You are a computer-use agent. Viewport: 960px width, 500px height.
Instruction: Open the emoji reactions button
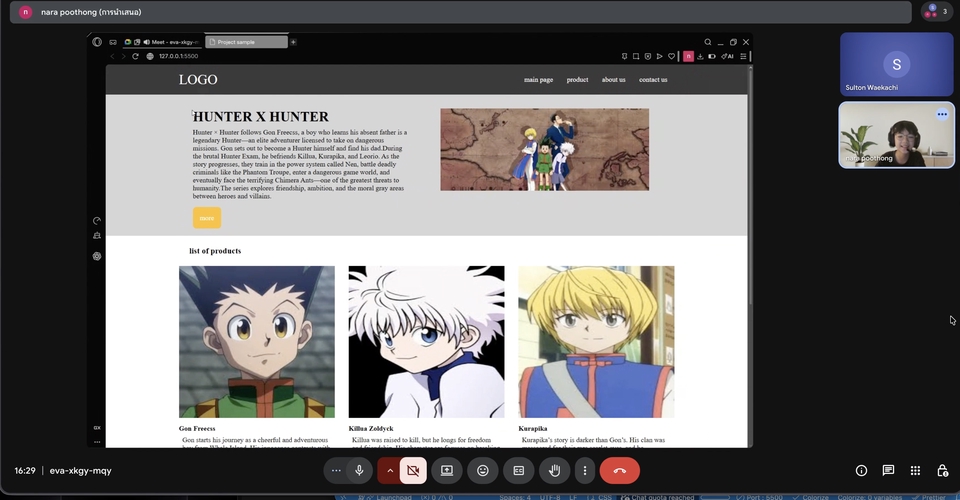click(483, 471)
